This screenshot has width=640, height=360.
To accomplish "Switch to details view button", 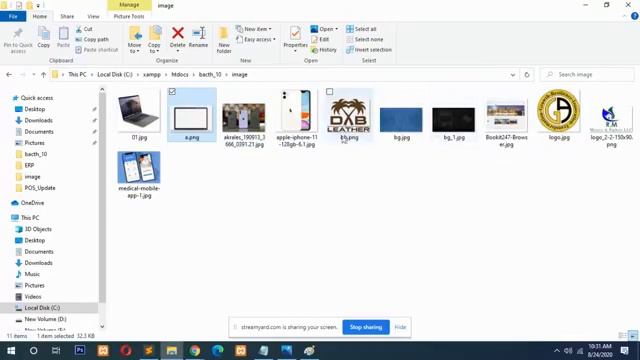I will [x=622, y=336].
